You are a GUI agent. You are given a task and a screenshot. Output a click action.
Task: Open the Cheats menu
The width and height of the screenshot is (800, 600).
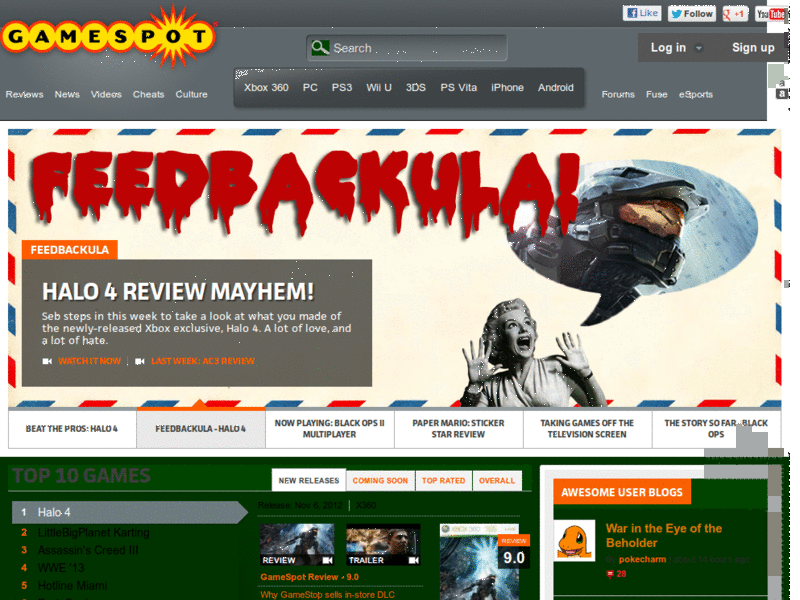[148, 94]
